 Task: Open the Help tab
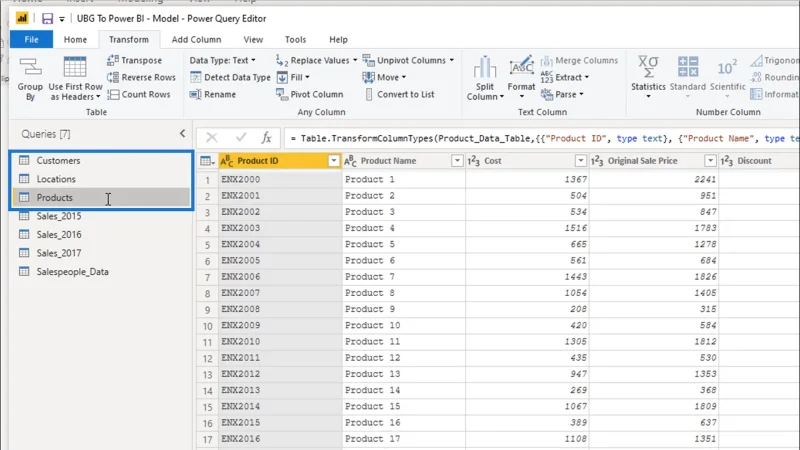338,39
